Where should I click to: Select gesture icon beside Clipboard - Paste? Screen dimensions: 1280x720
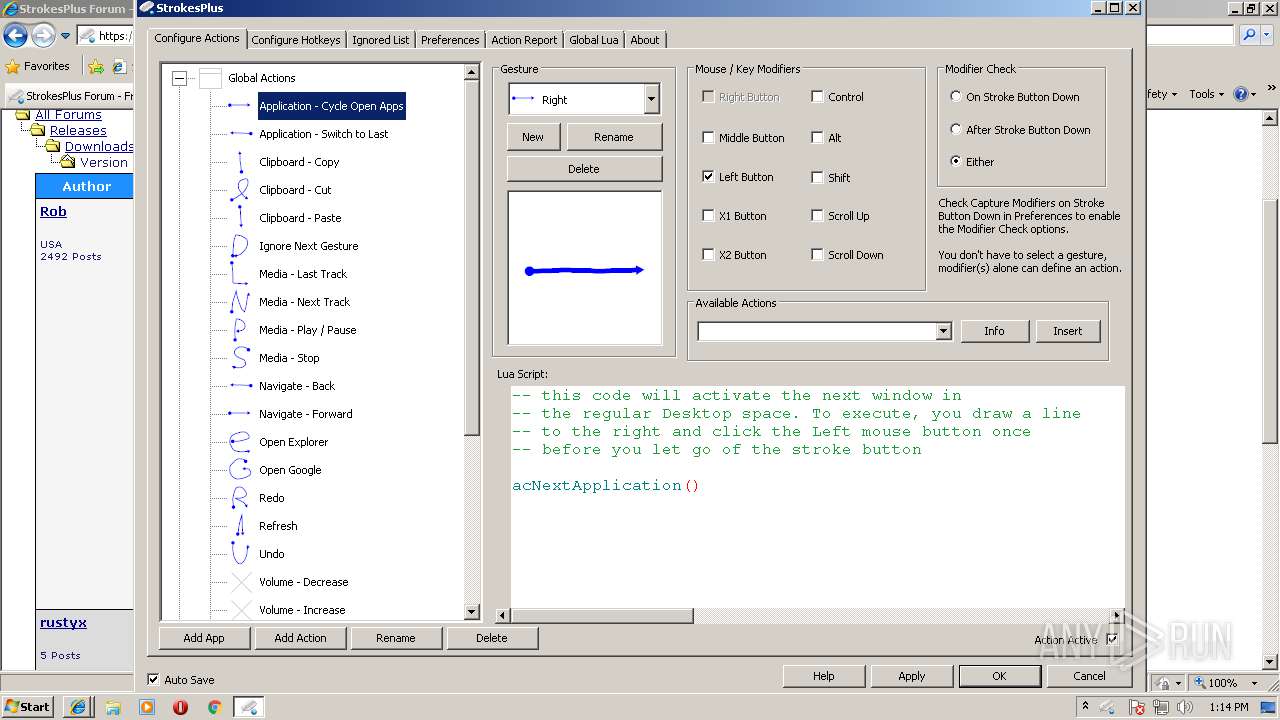[240, 218]
